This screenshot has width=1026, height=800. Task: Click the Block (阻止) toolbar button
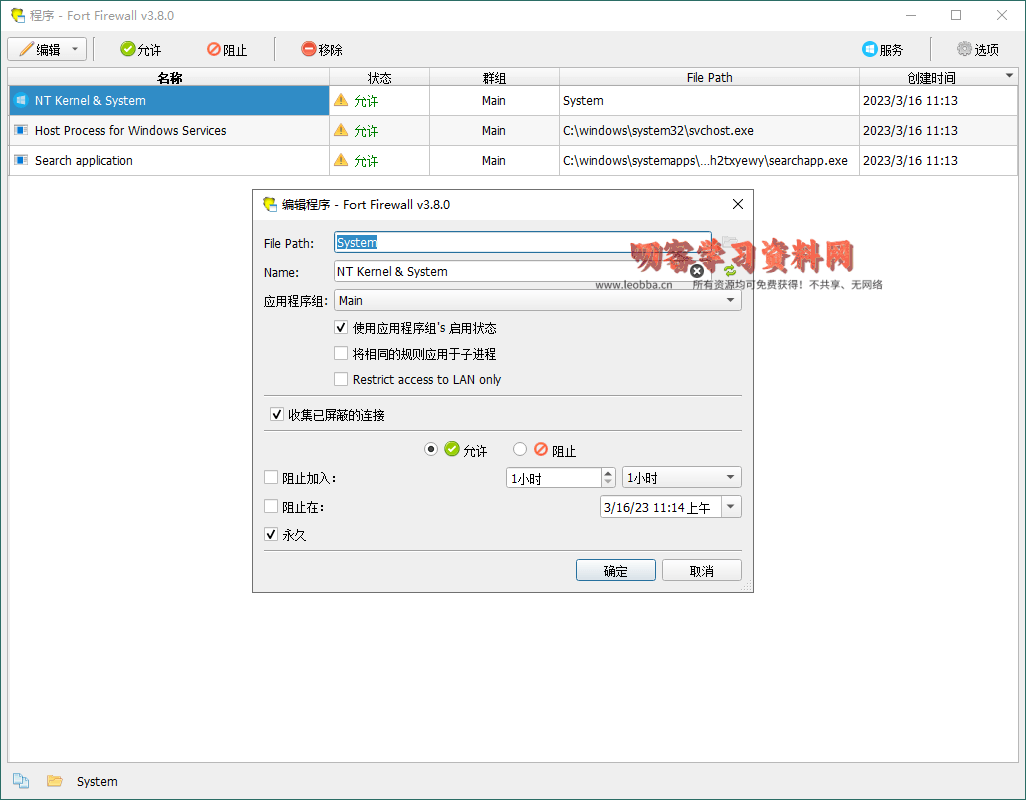(227, 50)
